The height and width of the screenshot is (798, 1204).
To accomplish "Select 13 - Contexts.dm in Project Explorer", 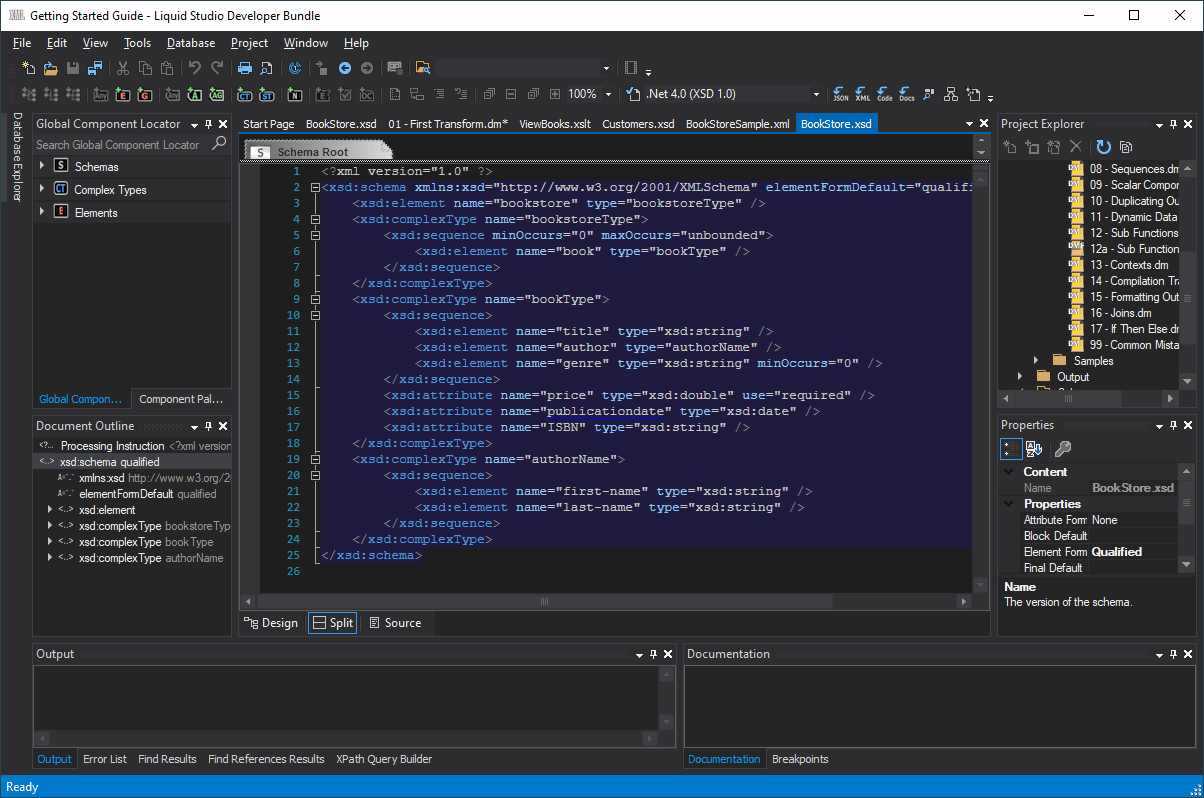I will pos(1129,265).
